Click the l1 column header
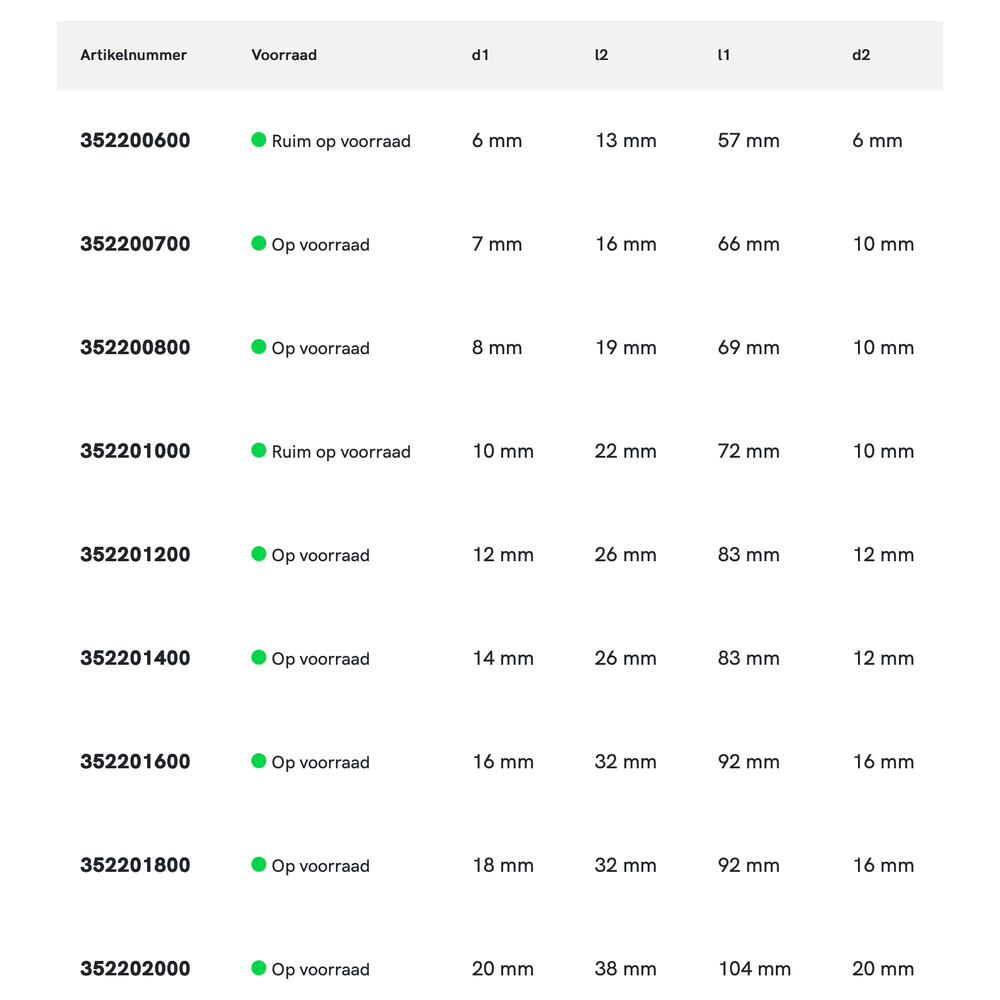The image size is (1000, 1000). (723, 55)
